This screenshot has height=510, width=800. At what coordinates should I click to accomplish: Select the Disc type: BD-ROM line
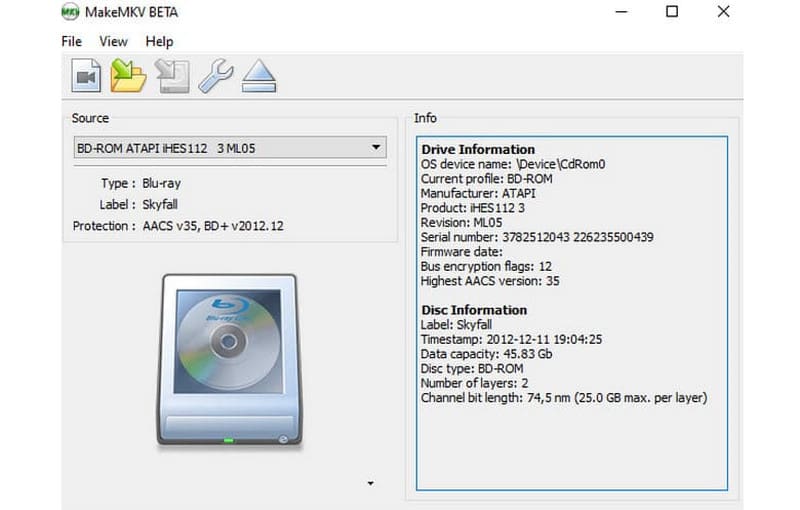[472, 369]
